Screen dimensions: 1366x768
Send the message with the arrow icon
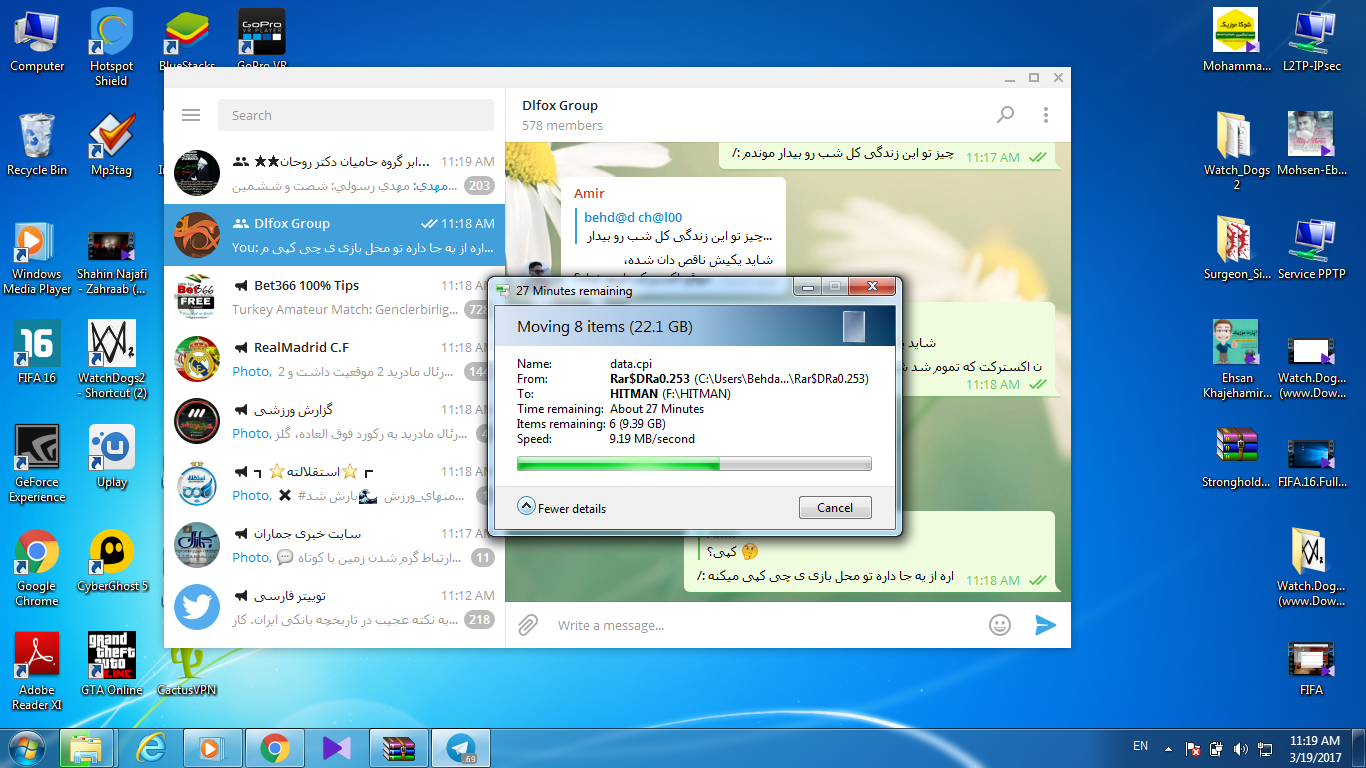pyautogui.click(x=1045, y=625)
